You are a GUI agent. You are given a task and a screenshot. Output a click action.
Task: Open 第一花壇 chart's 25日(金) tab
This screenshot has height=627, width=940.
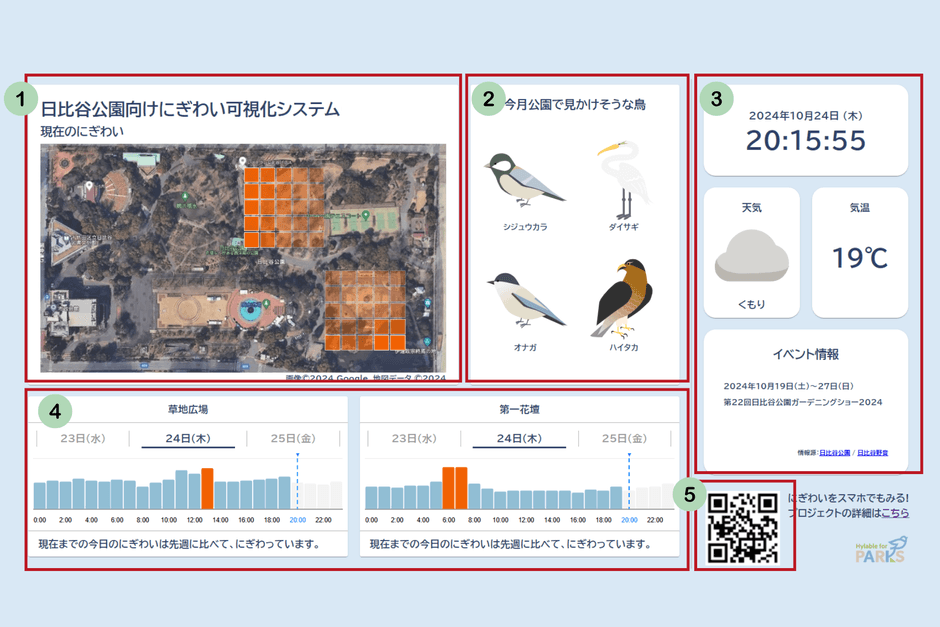(x=625, y=438)
